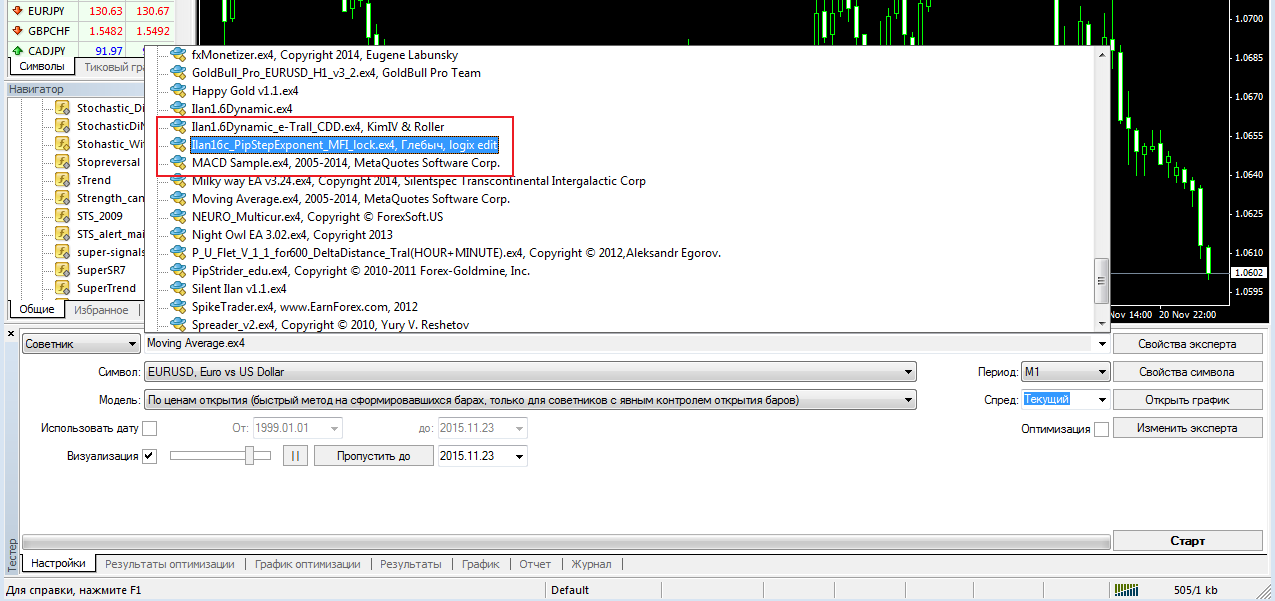This screenshot has width=1275, height=601.
Task: Click the SuperTrend indicator icon in Navigator
Action: coord(62,288)
